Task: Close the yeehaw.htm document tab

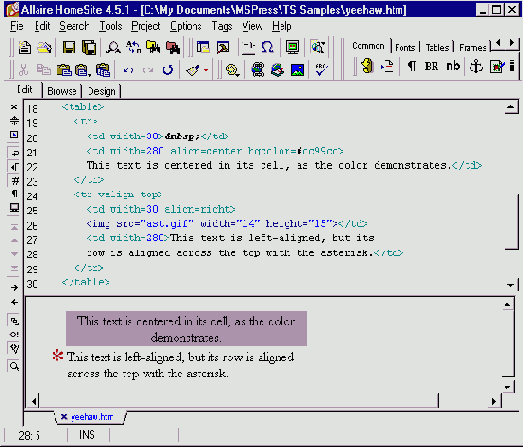Action: [64, 417]
